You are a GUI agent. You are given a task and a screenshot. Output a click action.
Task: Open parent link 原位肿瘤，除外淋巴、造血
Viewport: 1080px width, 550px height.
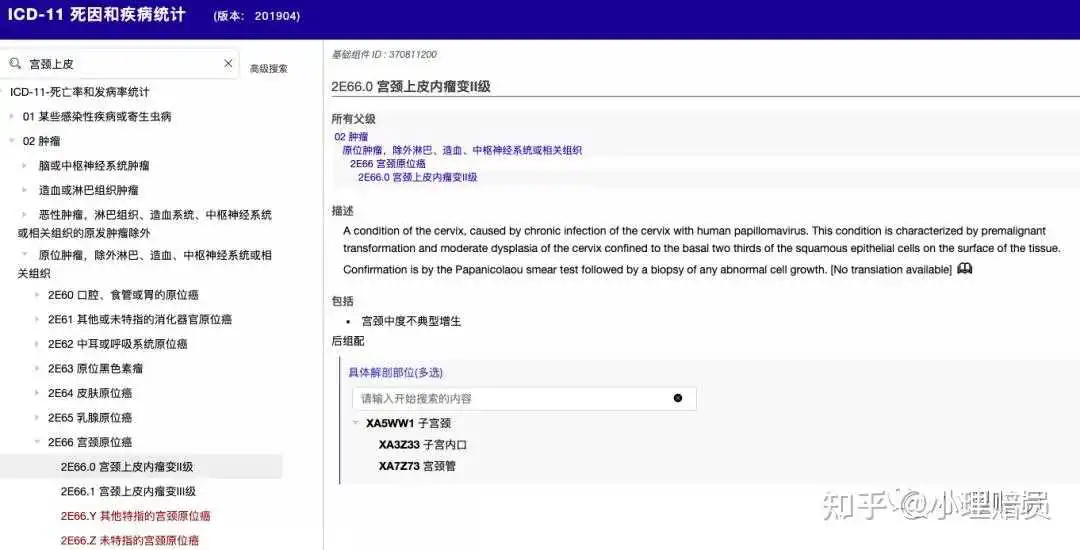pos(462,150)
